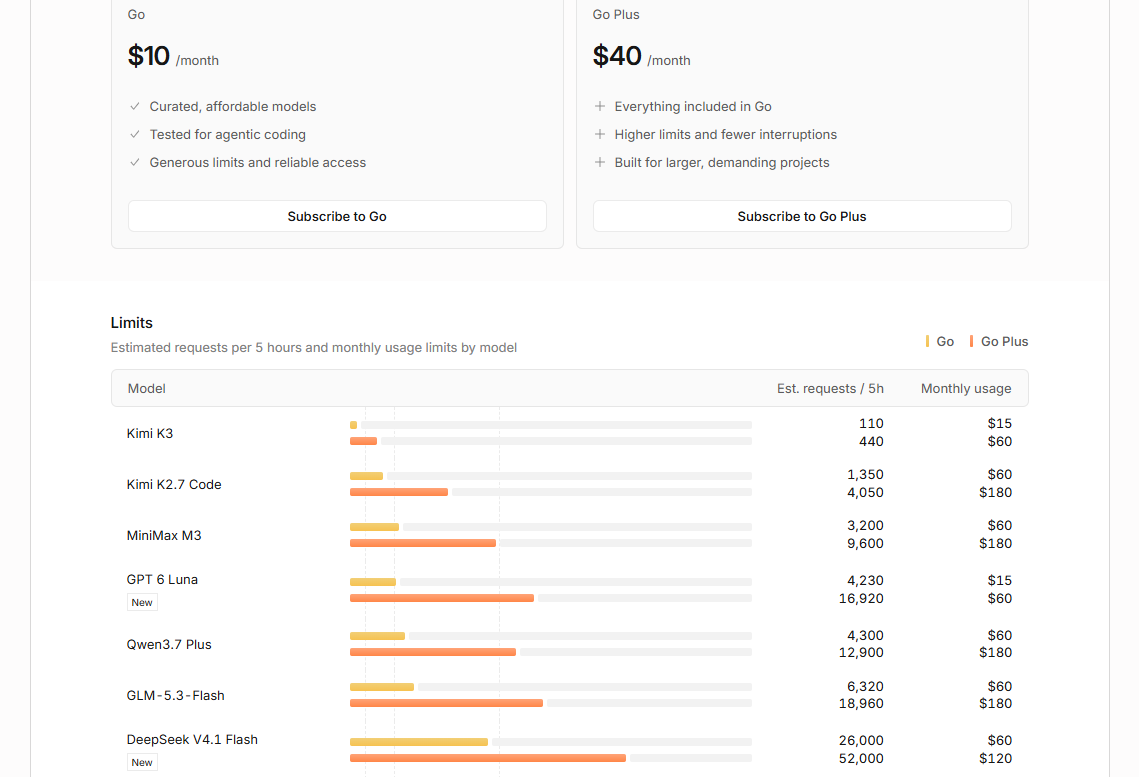Click checkmark icon beside Curated, affordable models
Viewport: 1139px width, 777px height.
pyautogui.click(x=135, y=106)
